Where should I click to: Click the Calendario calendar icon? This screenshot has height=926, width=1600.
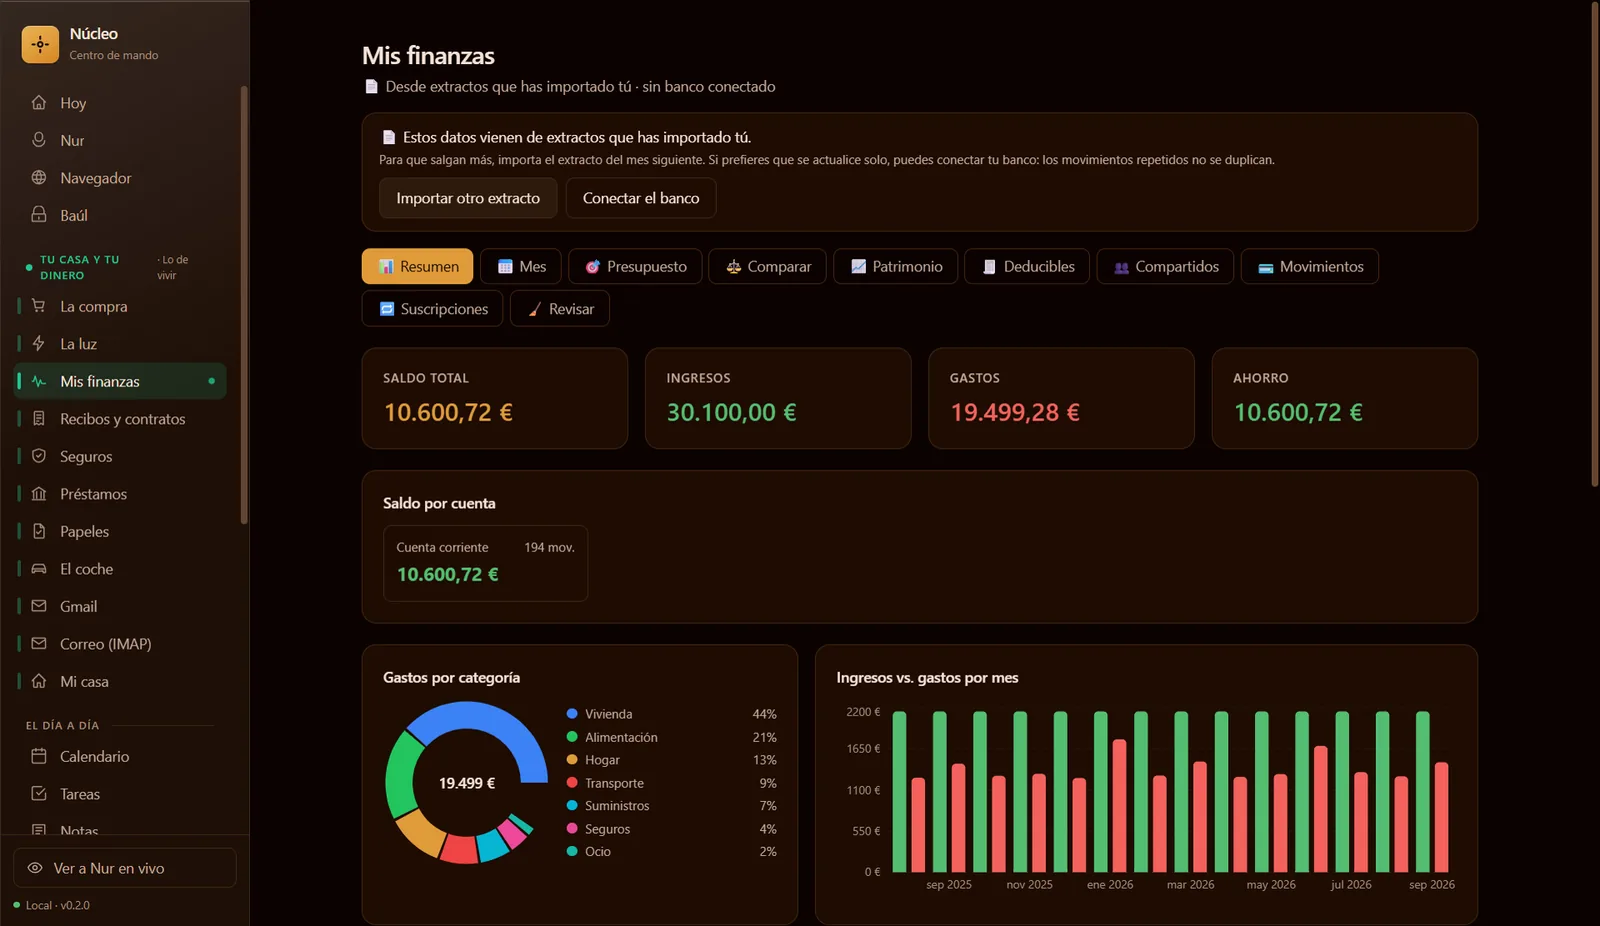point(39,756)
